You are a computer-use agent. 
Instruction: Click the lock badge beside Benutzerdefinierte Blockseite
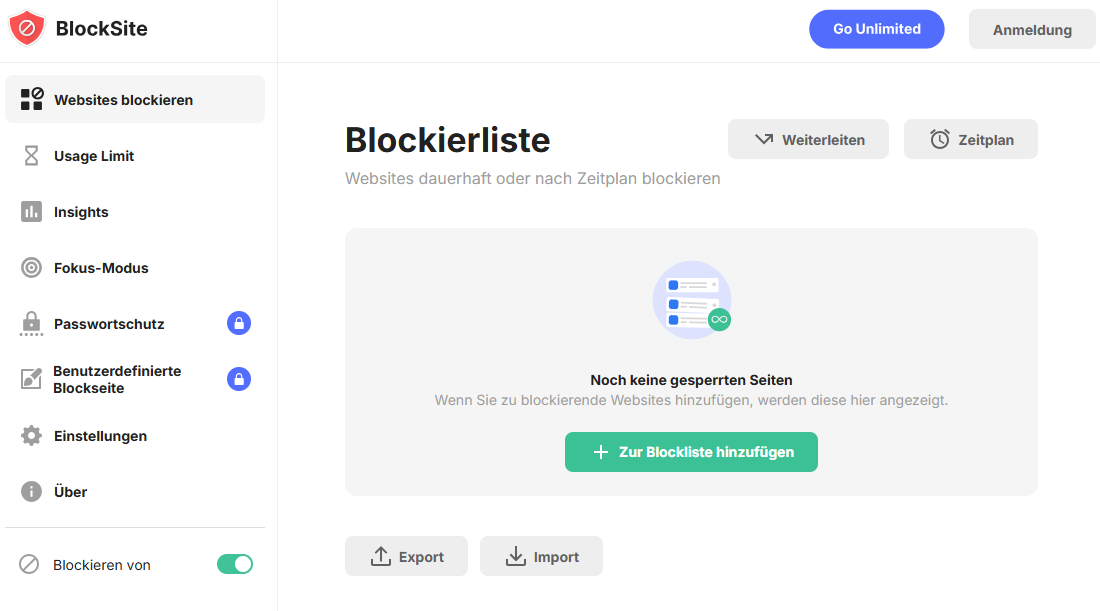(x=239, y=379)
